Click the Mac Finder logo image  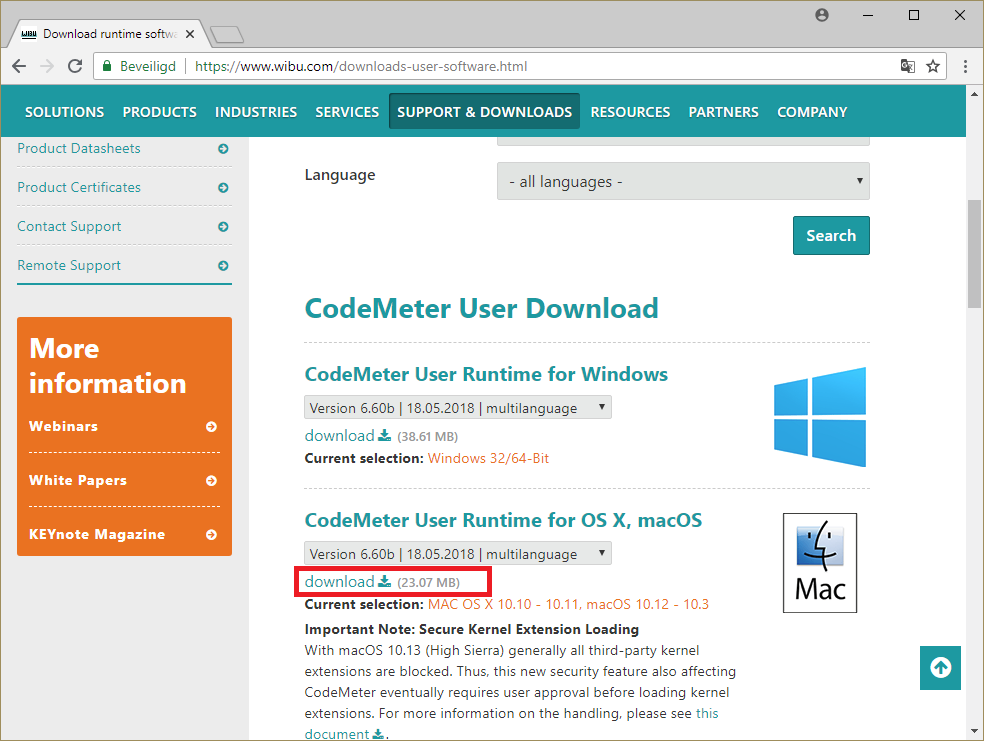(x=820, y=563)
